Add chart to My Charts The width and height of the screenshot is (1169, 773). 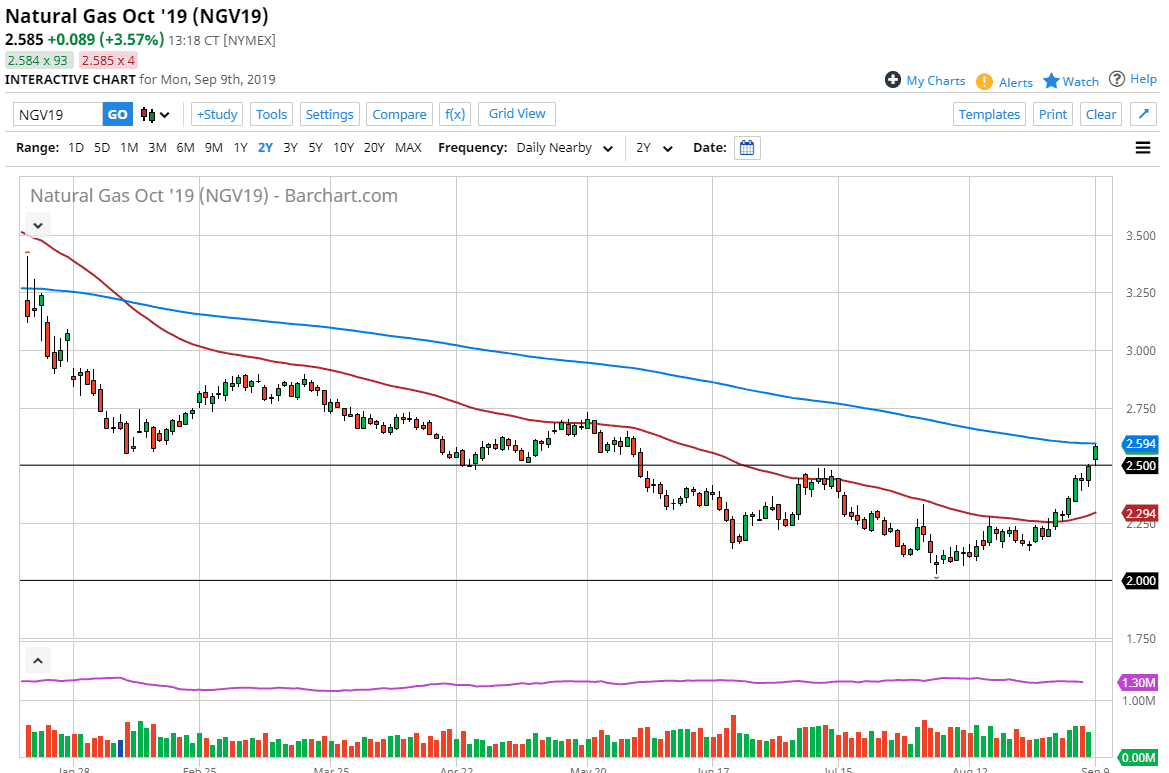pyautogui.click(x=893, y=80)
